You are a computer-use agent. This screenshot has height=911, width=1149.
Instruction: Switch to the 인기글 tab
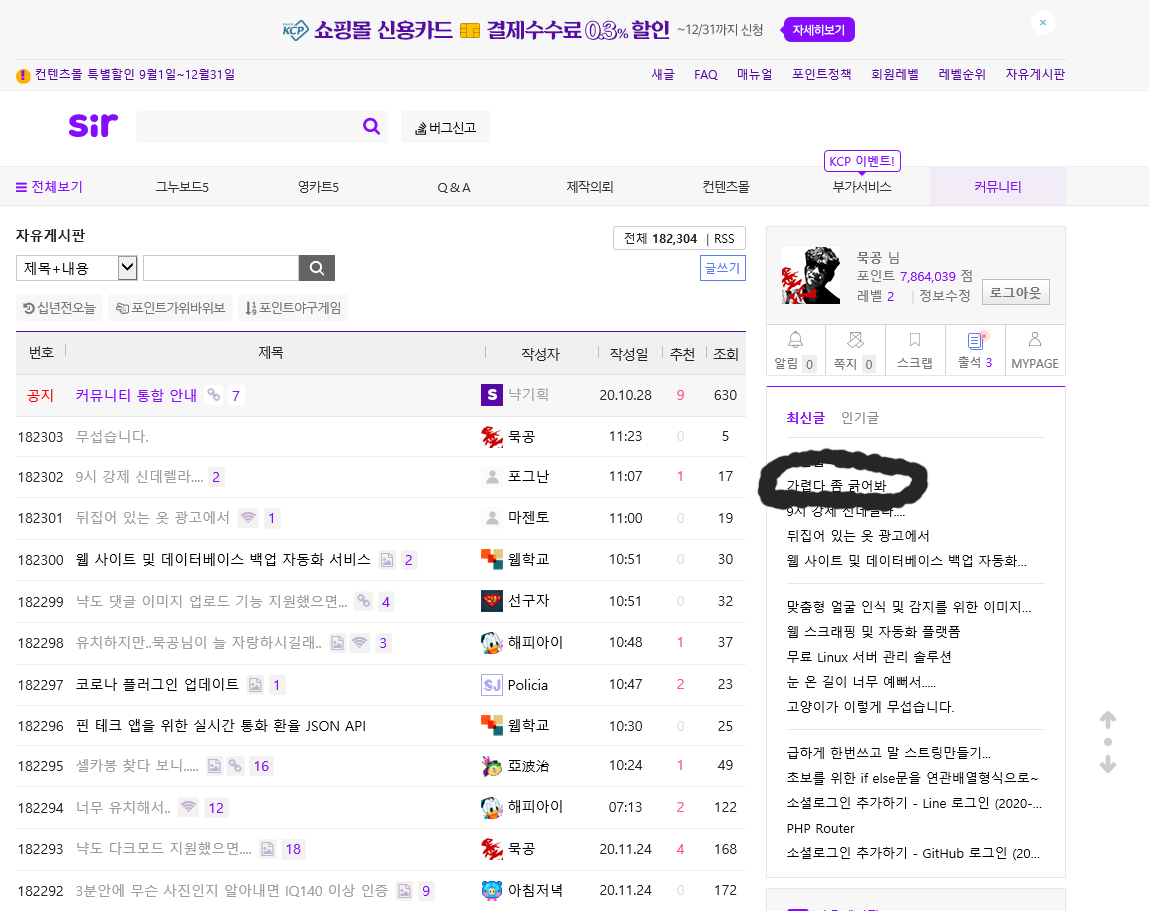859,418
